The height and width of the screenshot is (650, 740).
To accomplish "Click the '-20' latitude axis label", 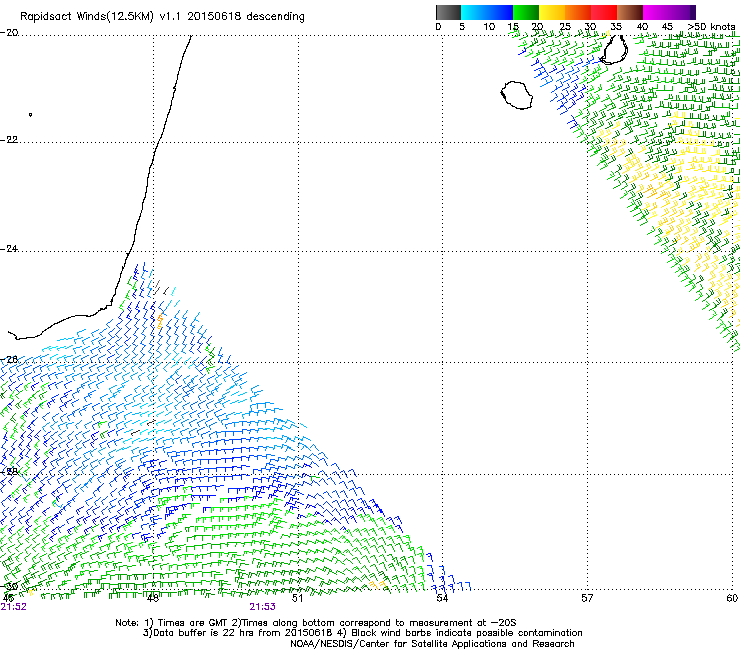I will [9, 33].
